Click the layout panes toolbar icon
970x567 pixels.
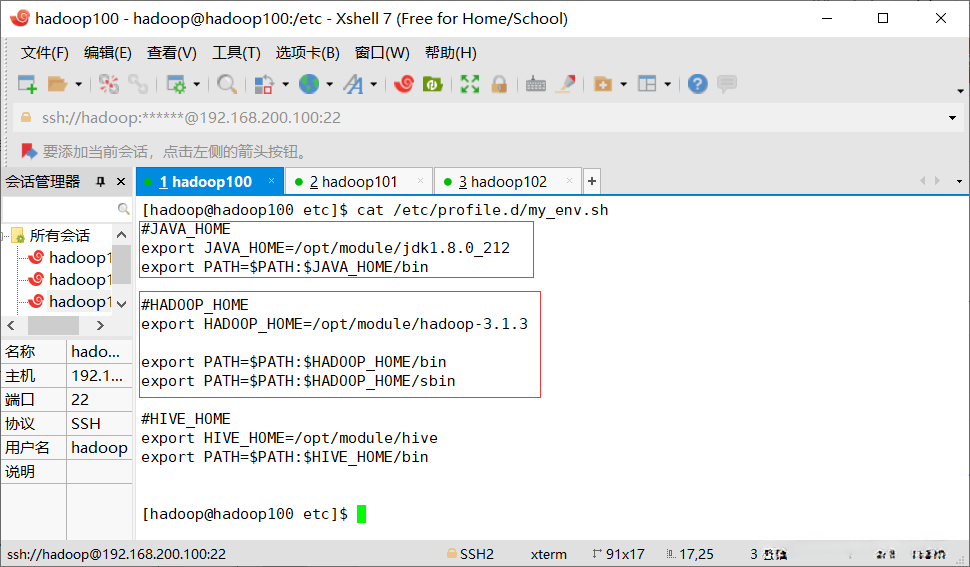647,84
